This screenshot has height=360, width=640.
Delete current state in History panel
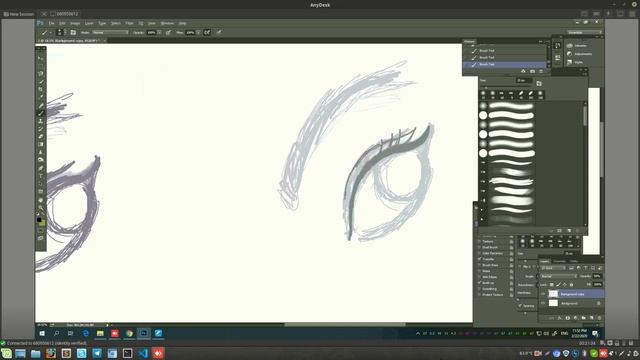coord(541,71)
